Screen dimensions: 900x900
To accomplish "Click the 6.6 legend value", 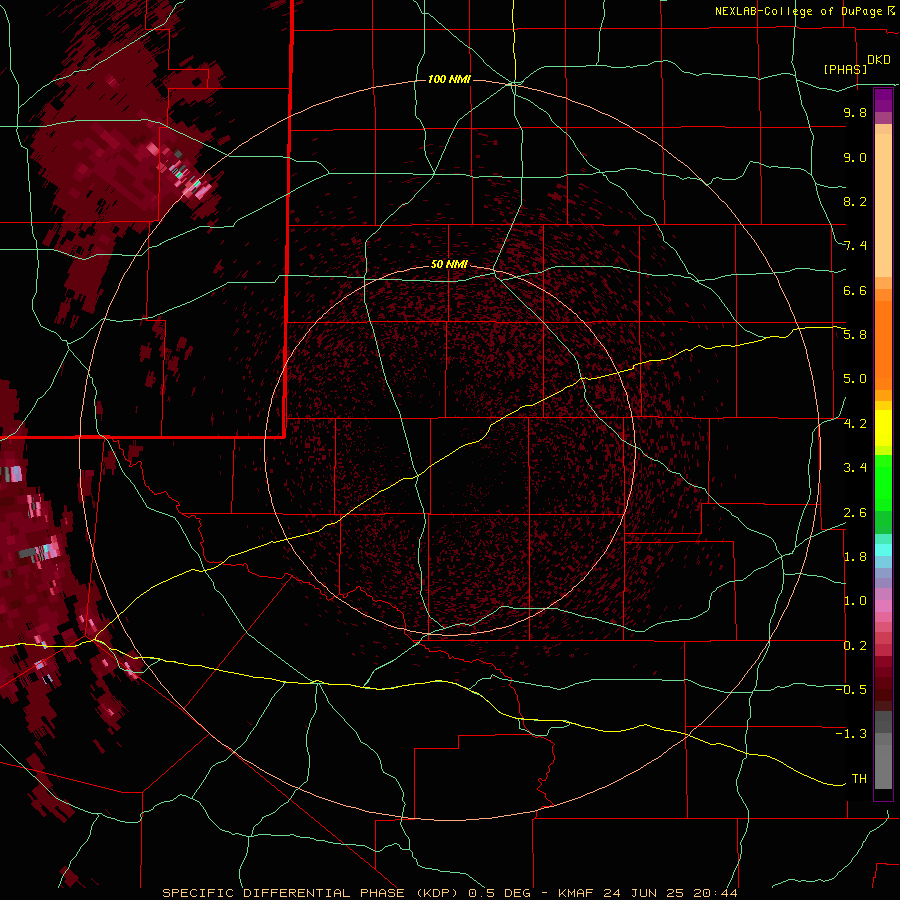I will click(855, 290).
